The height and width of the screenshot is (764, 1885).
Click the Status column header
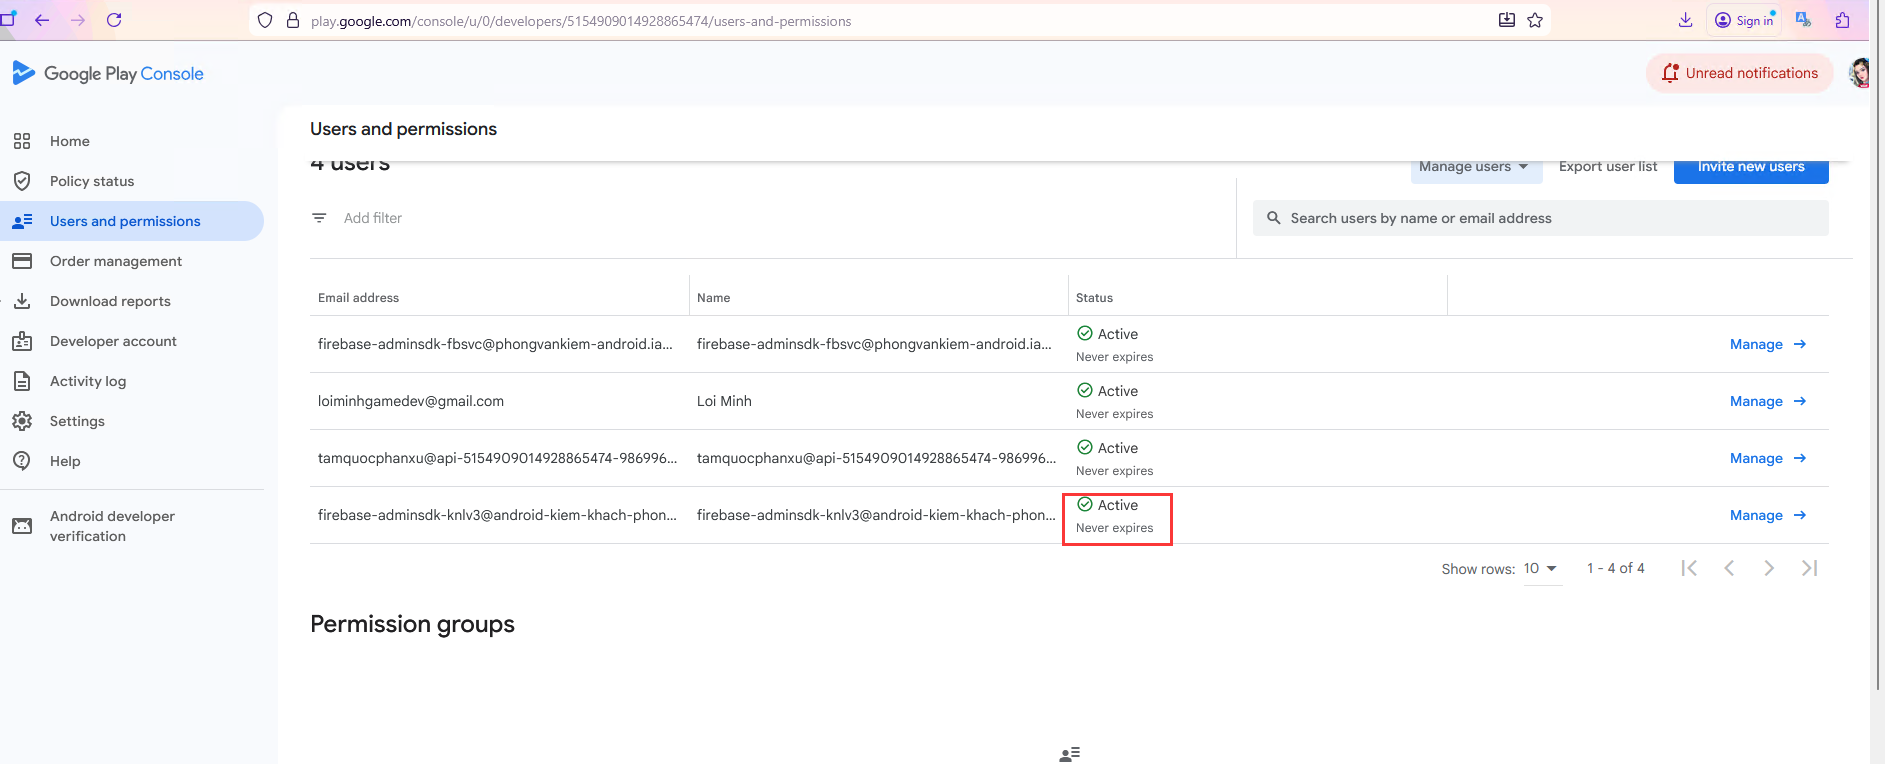[1094, 298]
